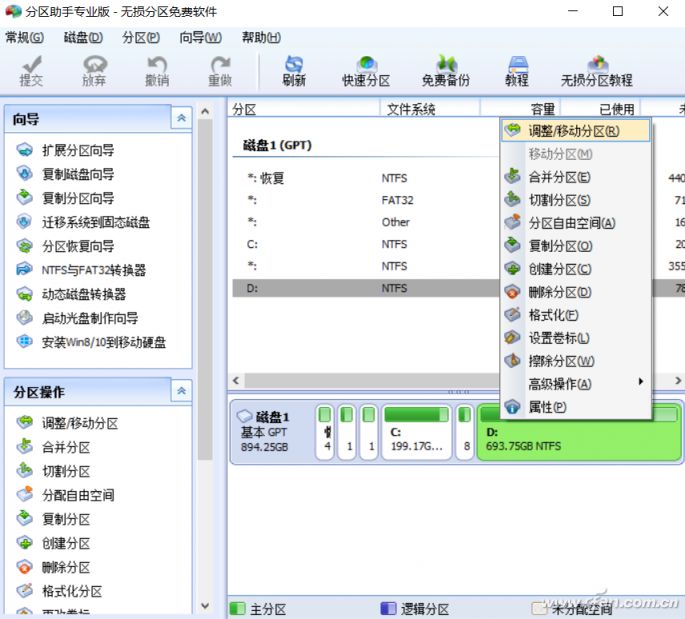
Task: Sort by 文件系统 column header
Action: (x=430, y=109)
